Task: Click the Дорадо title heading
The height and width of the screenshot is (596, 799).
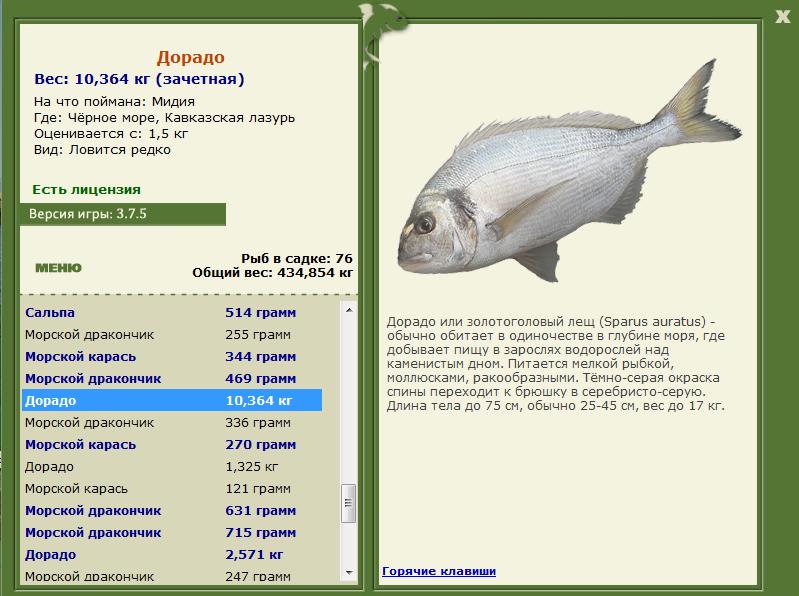Action: point(191,57)
